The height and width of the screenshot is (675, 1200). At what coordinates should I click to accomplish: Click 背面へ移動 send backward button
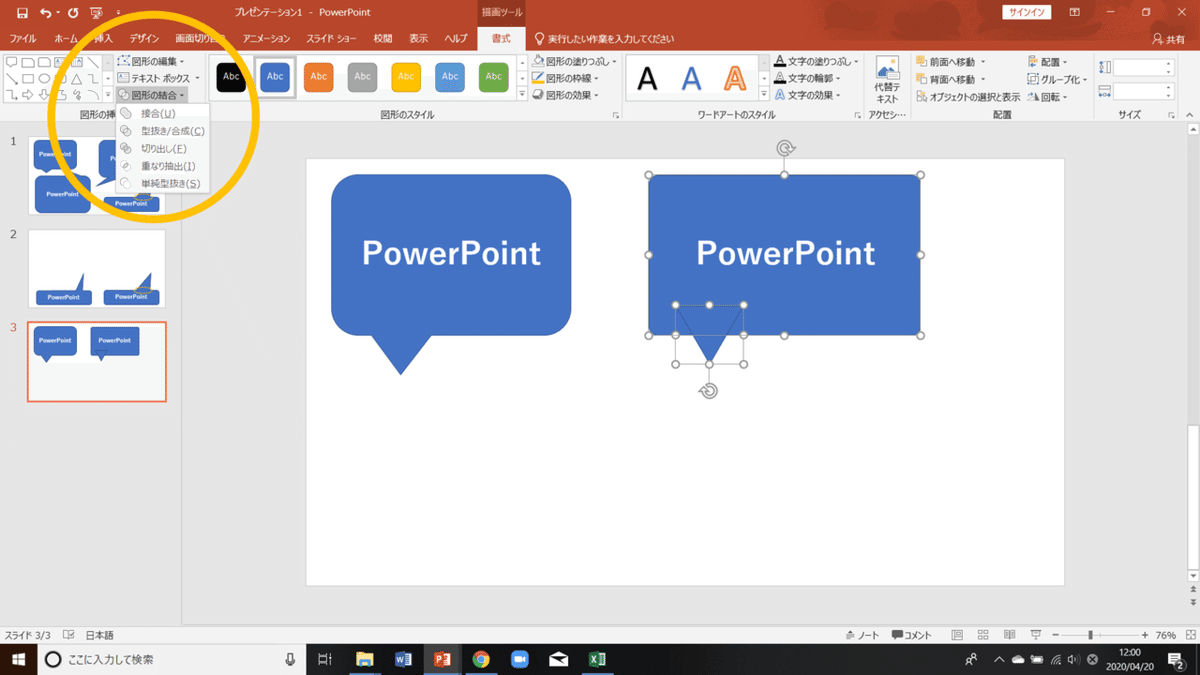coord(950,79)
